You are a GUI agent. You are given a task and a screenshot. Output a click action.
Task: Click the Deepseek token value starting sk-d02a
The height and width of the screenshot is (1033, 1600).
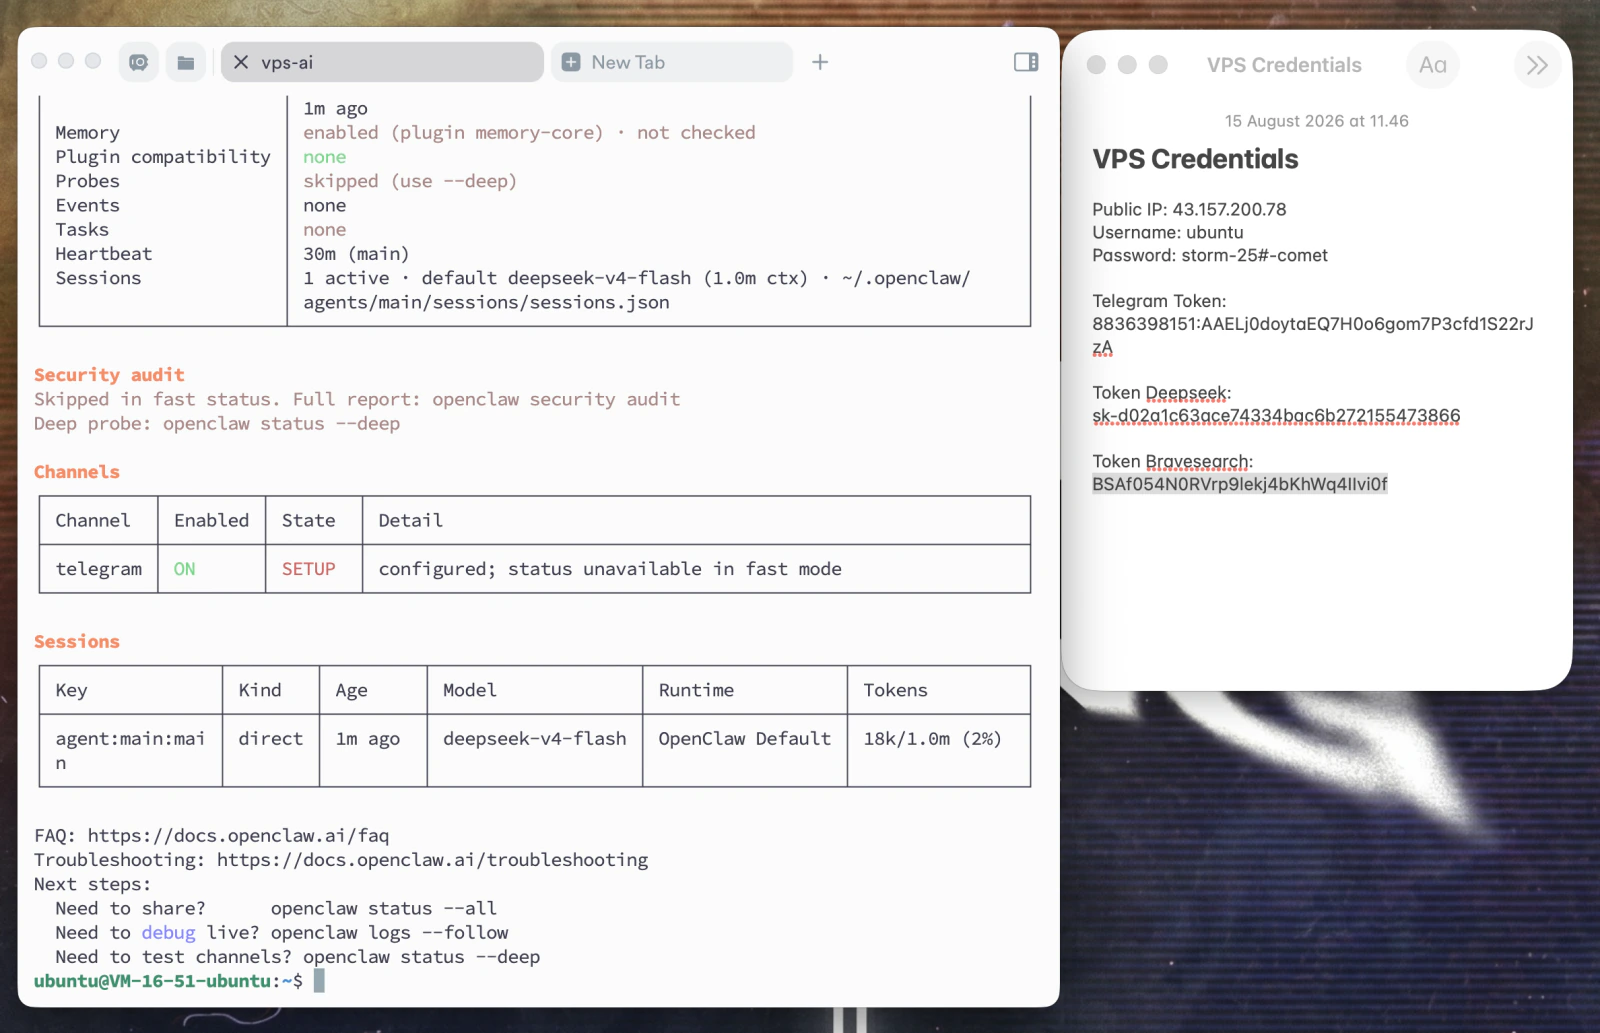coord(1276,416)
